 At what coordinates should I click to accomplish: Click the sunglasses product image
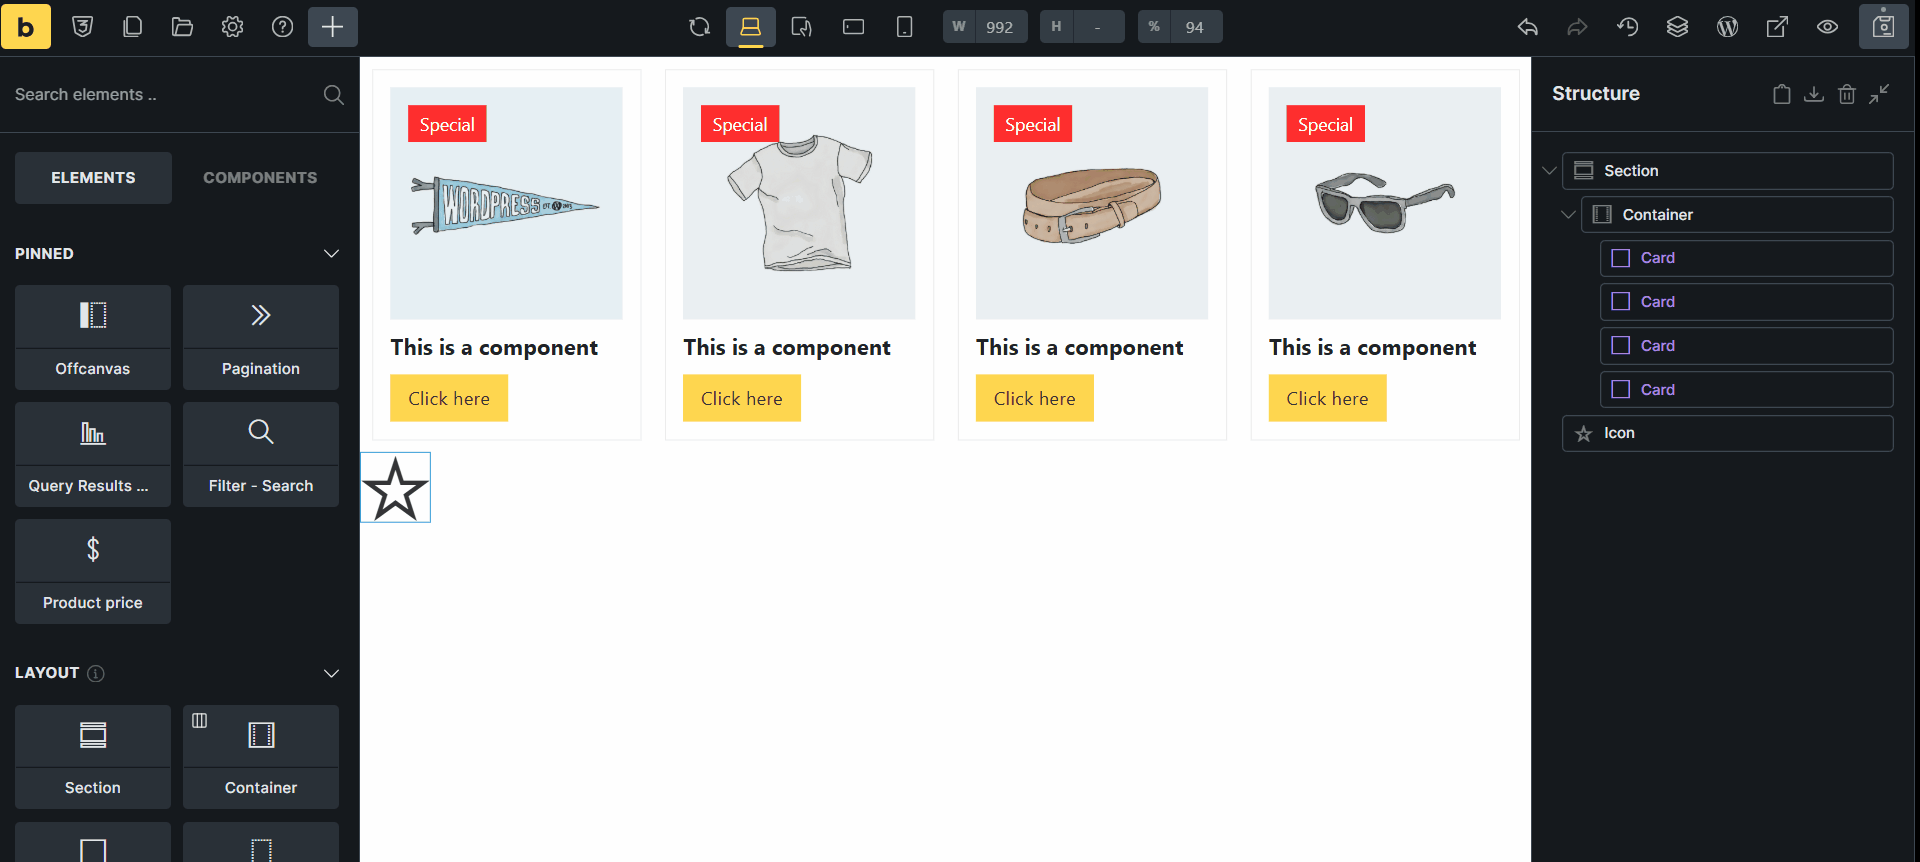click(x=1385, y=203)
